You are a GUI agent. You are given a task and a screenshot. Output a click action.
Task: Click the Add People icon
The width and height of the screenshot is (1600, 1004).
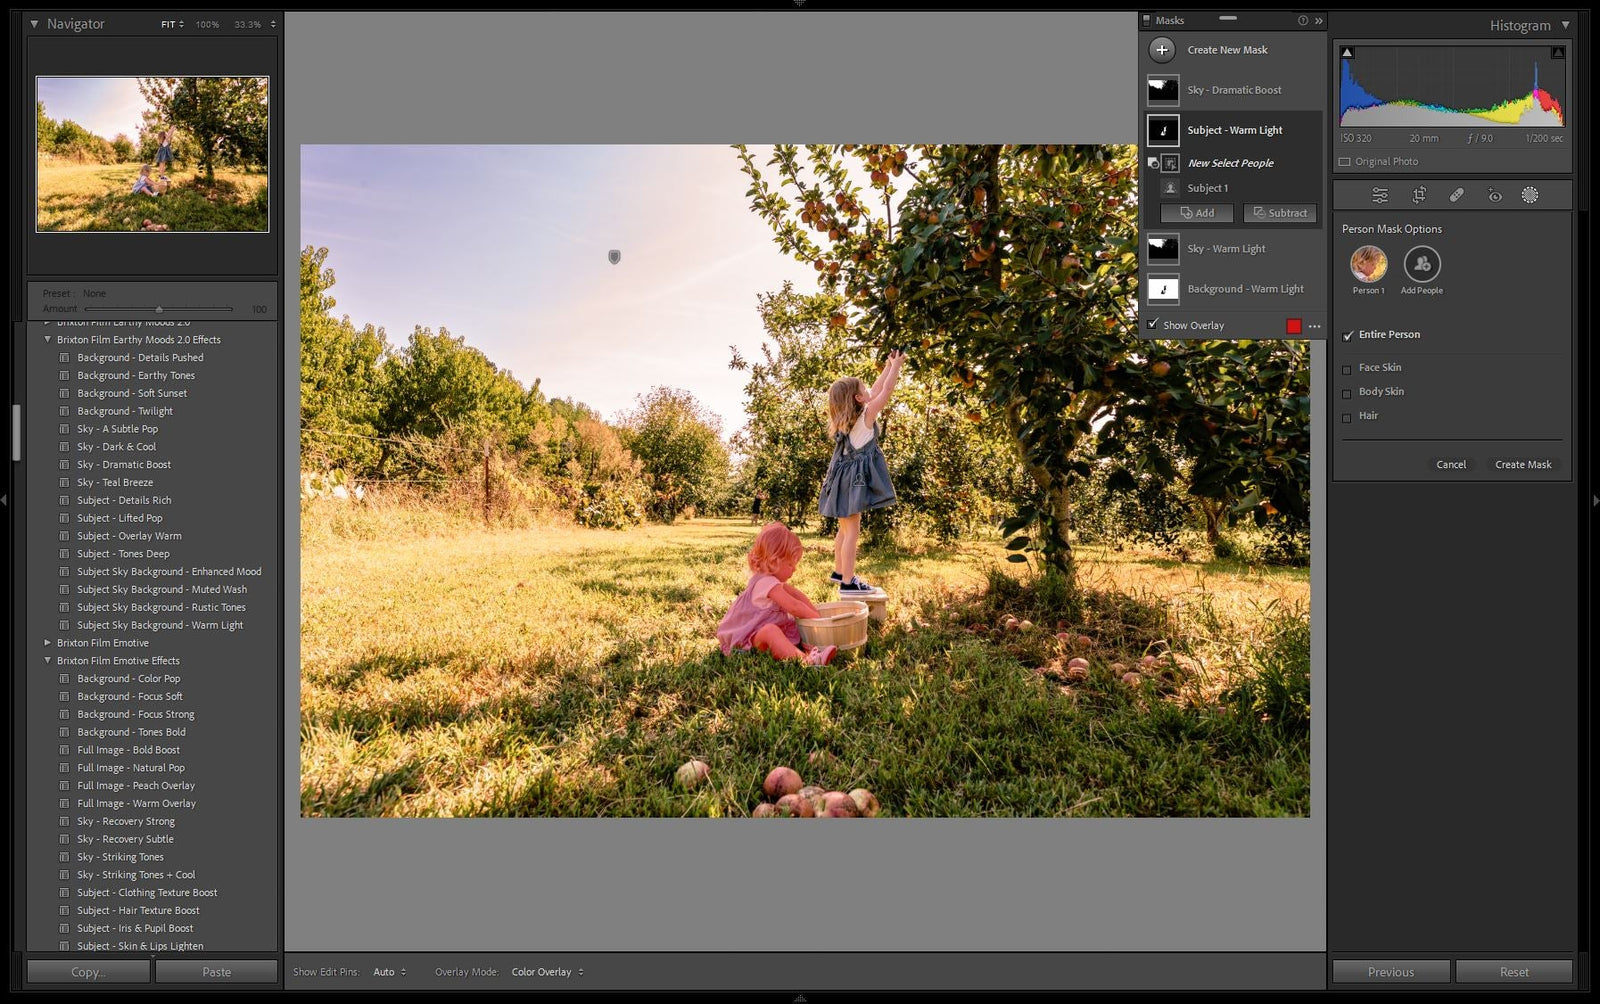[x=1422, y=265]
